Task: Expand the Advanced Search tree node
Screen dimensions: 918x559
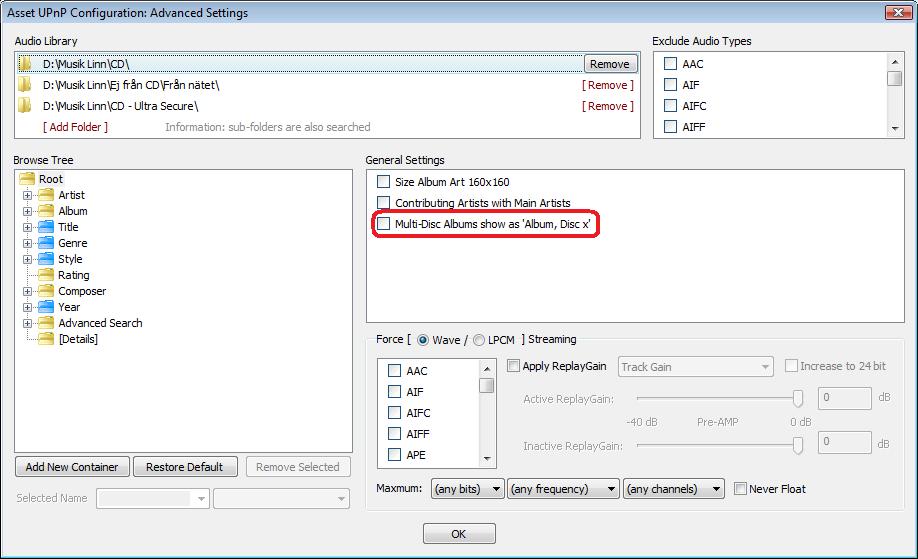Action: pos(28,323)
